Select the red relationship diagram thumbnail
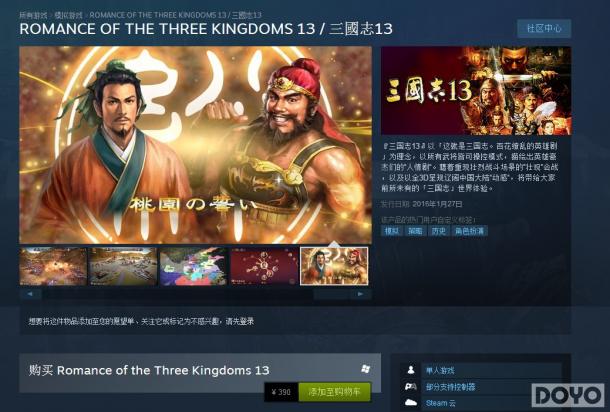The image size is (610, 412). coord(264,266)
